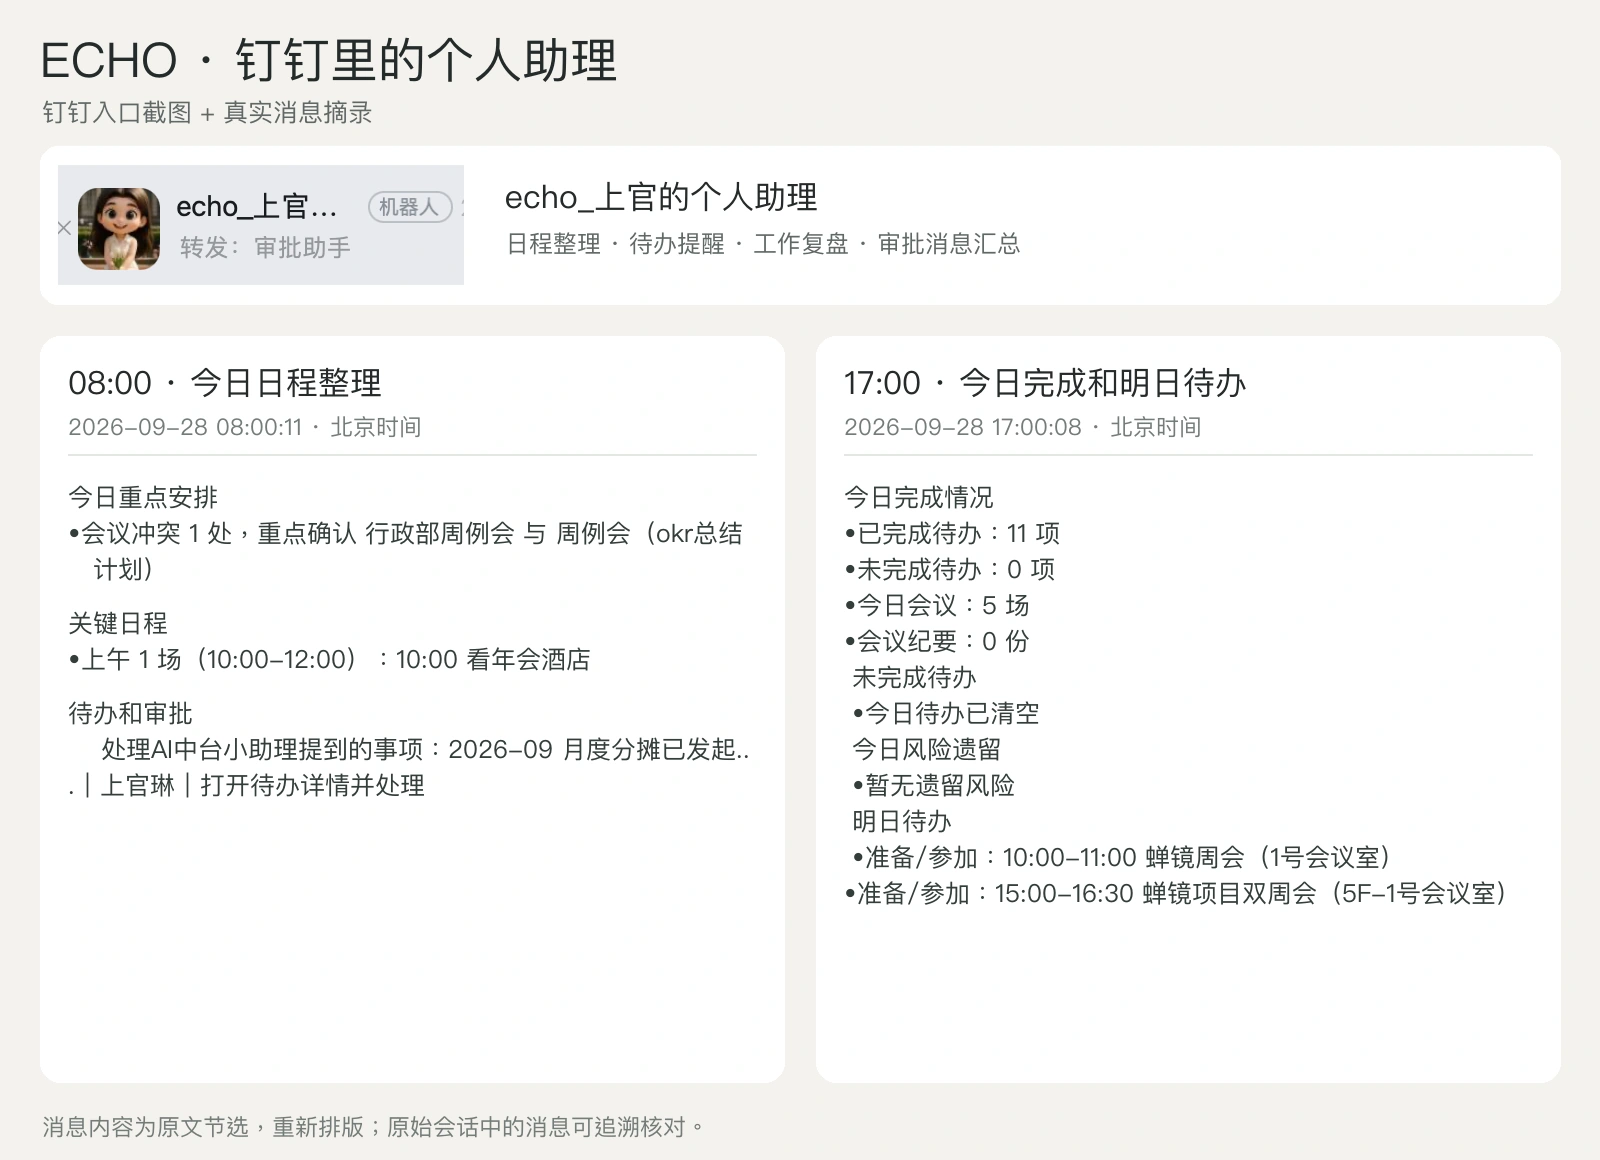
Task: Click the page title ECHO · 钉钉里的个人助理
Action: tap(329, 60)
